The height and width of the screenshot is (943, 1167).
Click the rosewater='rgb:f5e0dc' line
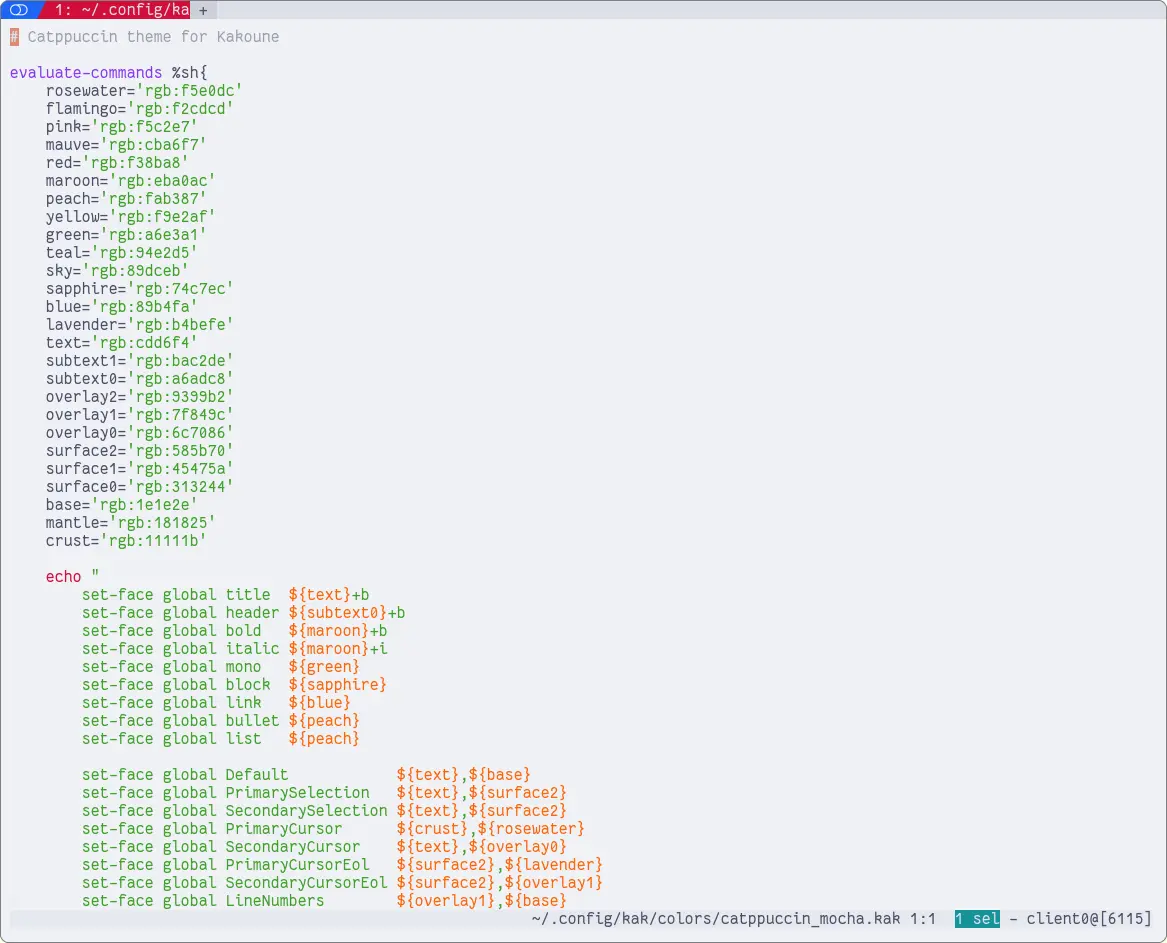[x=144, y=91]
